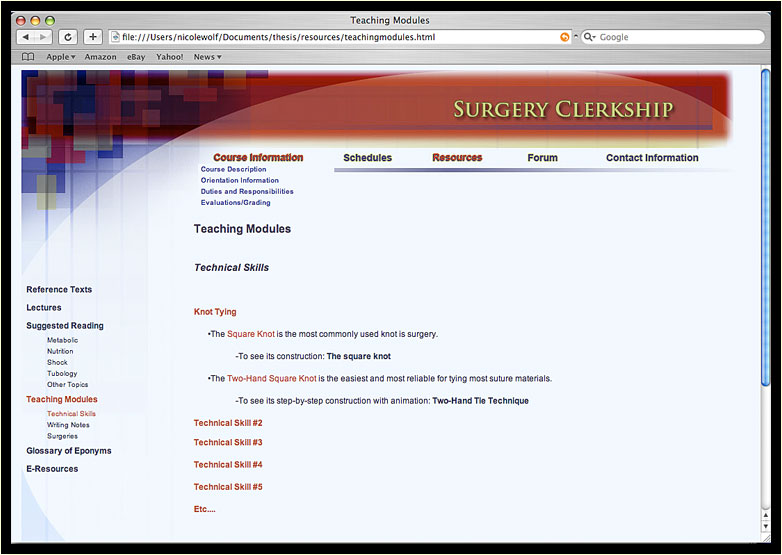Open Glossary of Eponyms in the sidebar

(x=69, y=451)
